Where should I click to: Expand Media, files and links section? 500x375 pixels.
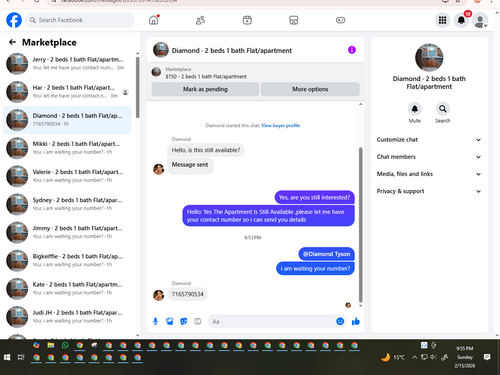[429, 174]
